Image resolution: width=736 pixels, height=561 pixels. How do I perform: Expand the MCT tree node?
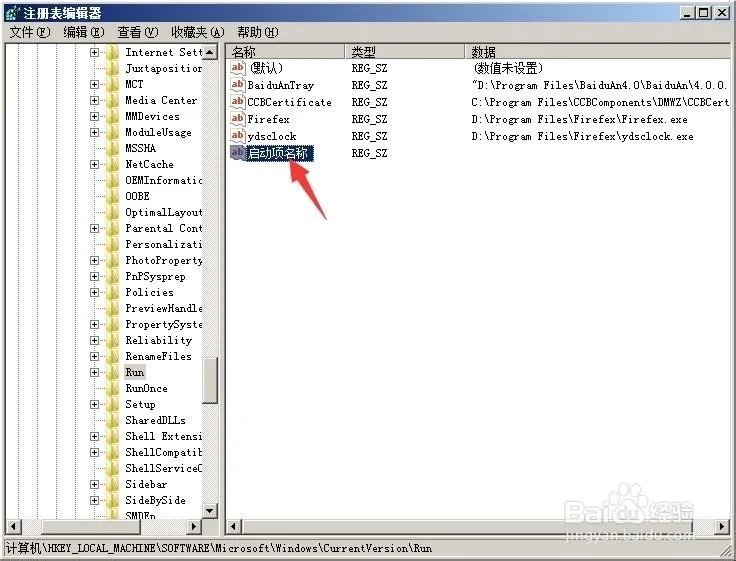point(94,85)
